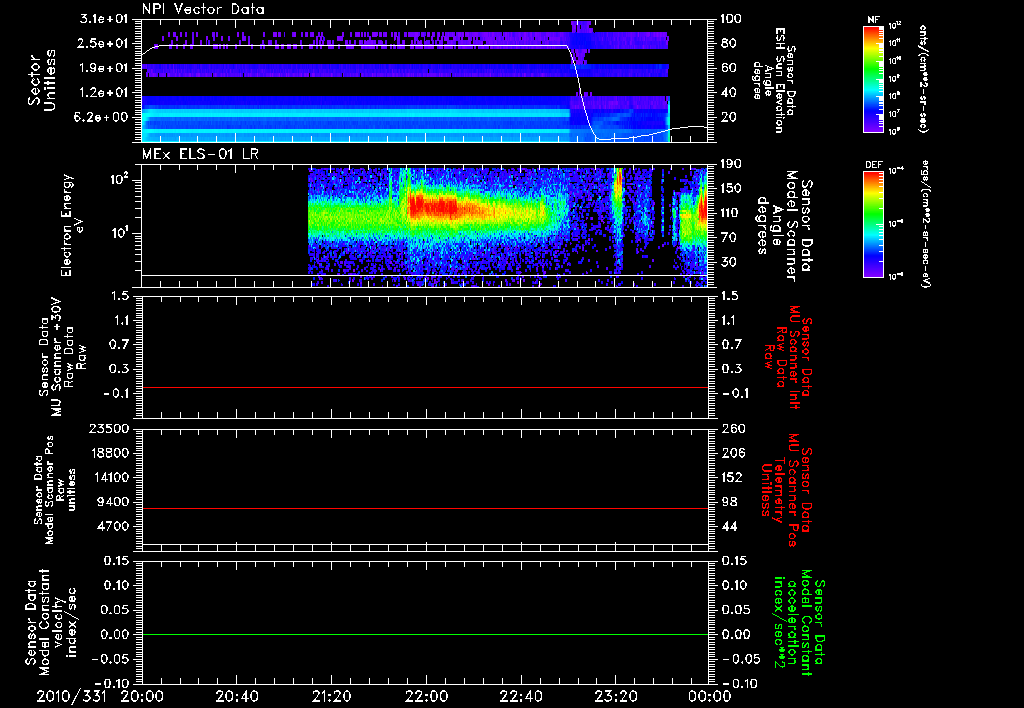Click the "260" telemetry tick label
This screenshot has width=1024, height=708.
[731, 429]
